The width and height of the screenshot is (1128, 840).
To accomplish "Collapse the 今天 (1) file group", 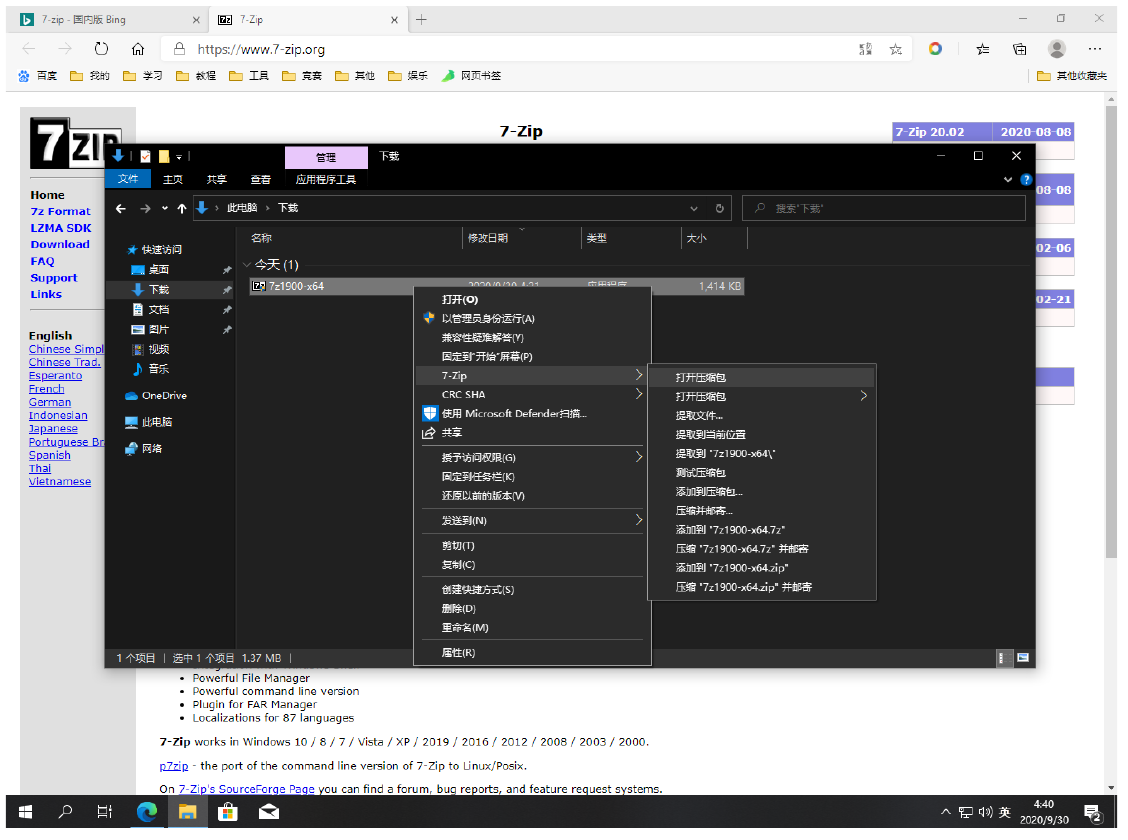I will pyautogui.click(x=247, y=265).
